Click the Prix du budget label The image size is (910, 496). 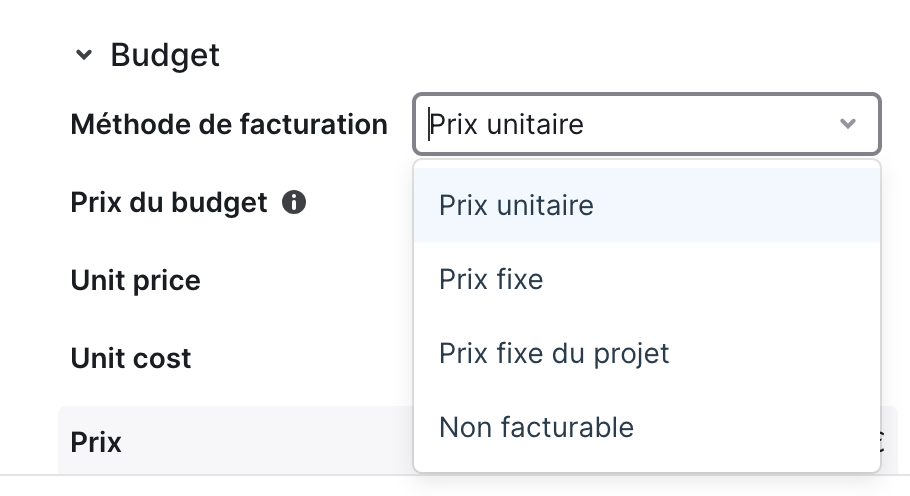coord(169,202)
